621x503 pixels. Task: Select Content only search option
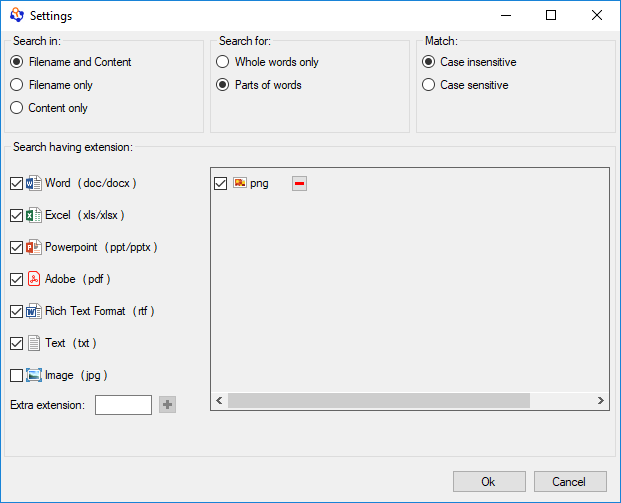[x=17, y=108]
